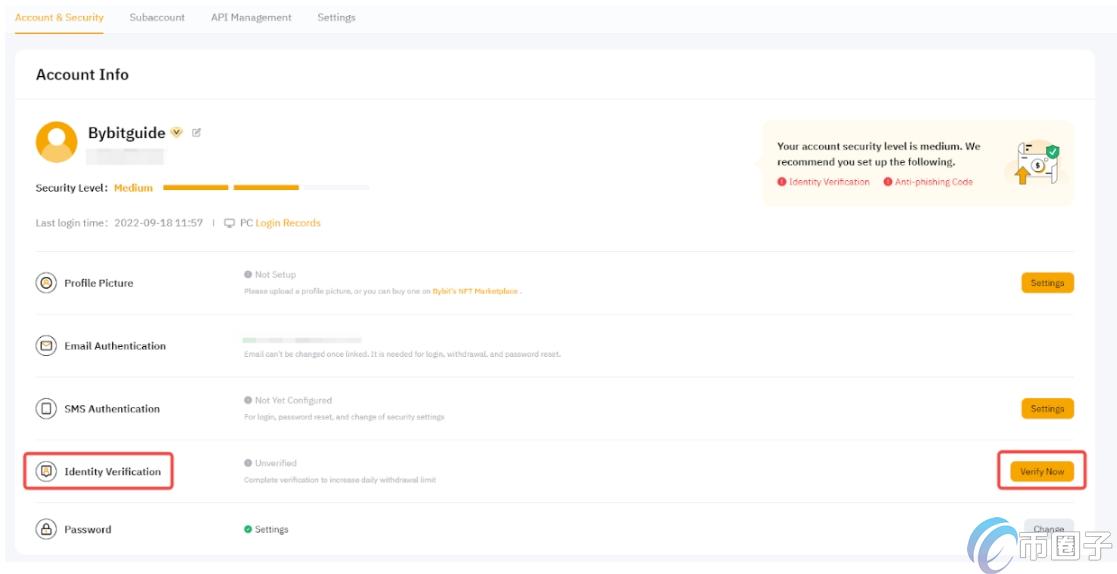Click the PC monitor icon
1117x574 pixels.
point(229,223)
